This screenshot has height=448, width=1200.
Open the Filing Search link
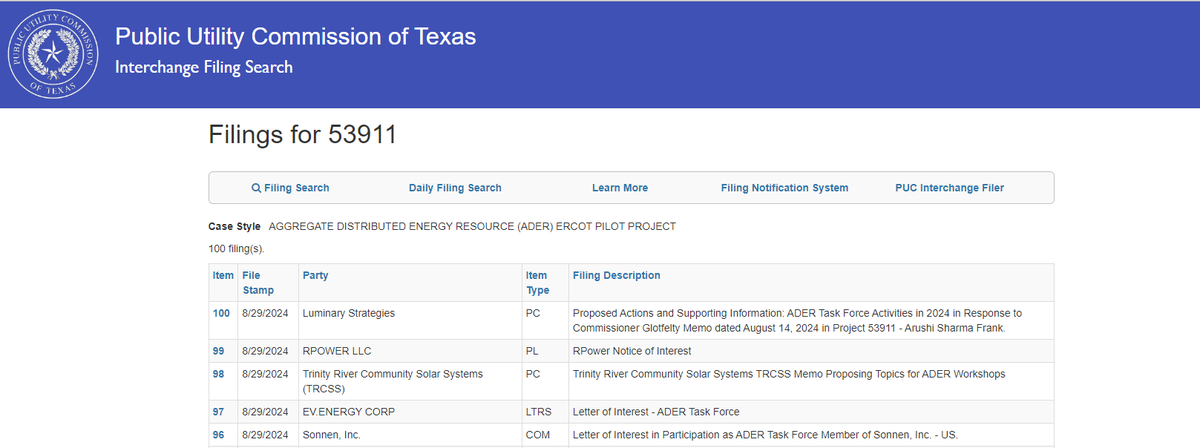tap(290, 188)
